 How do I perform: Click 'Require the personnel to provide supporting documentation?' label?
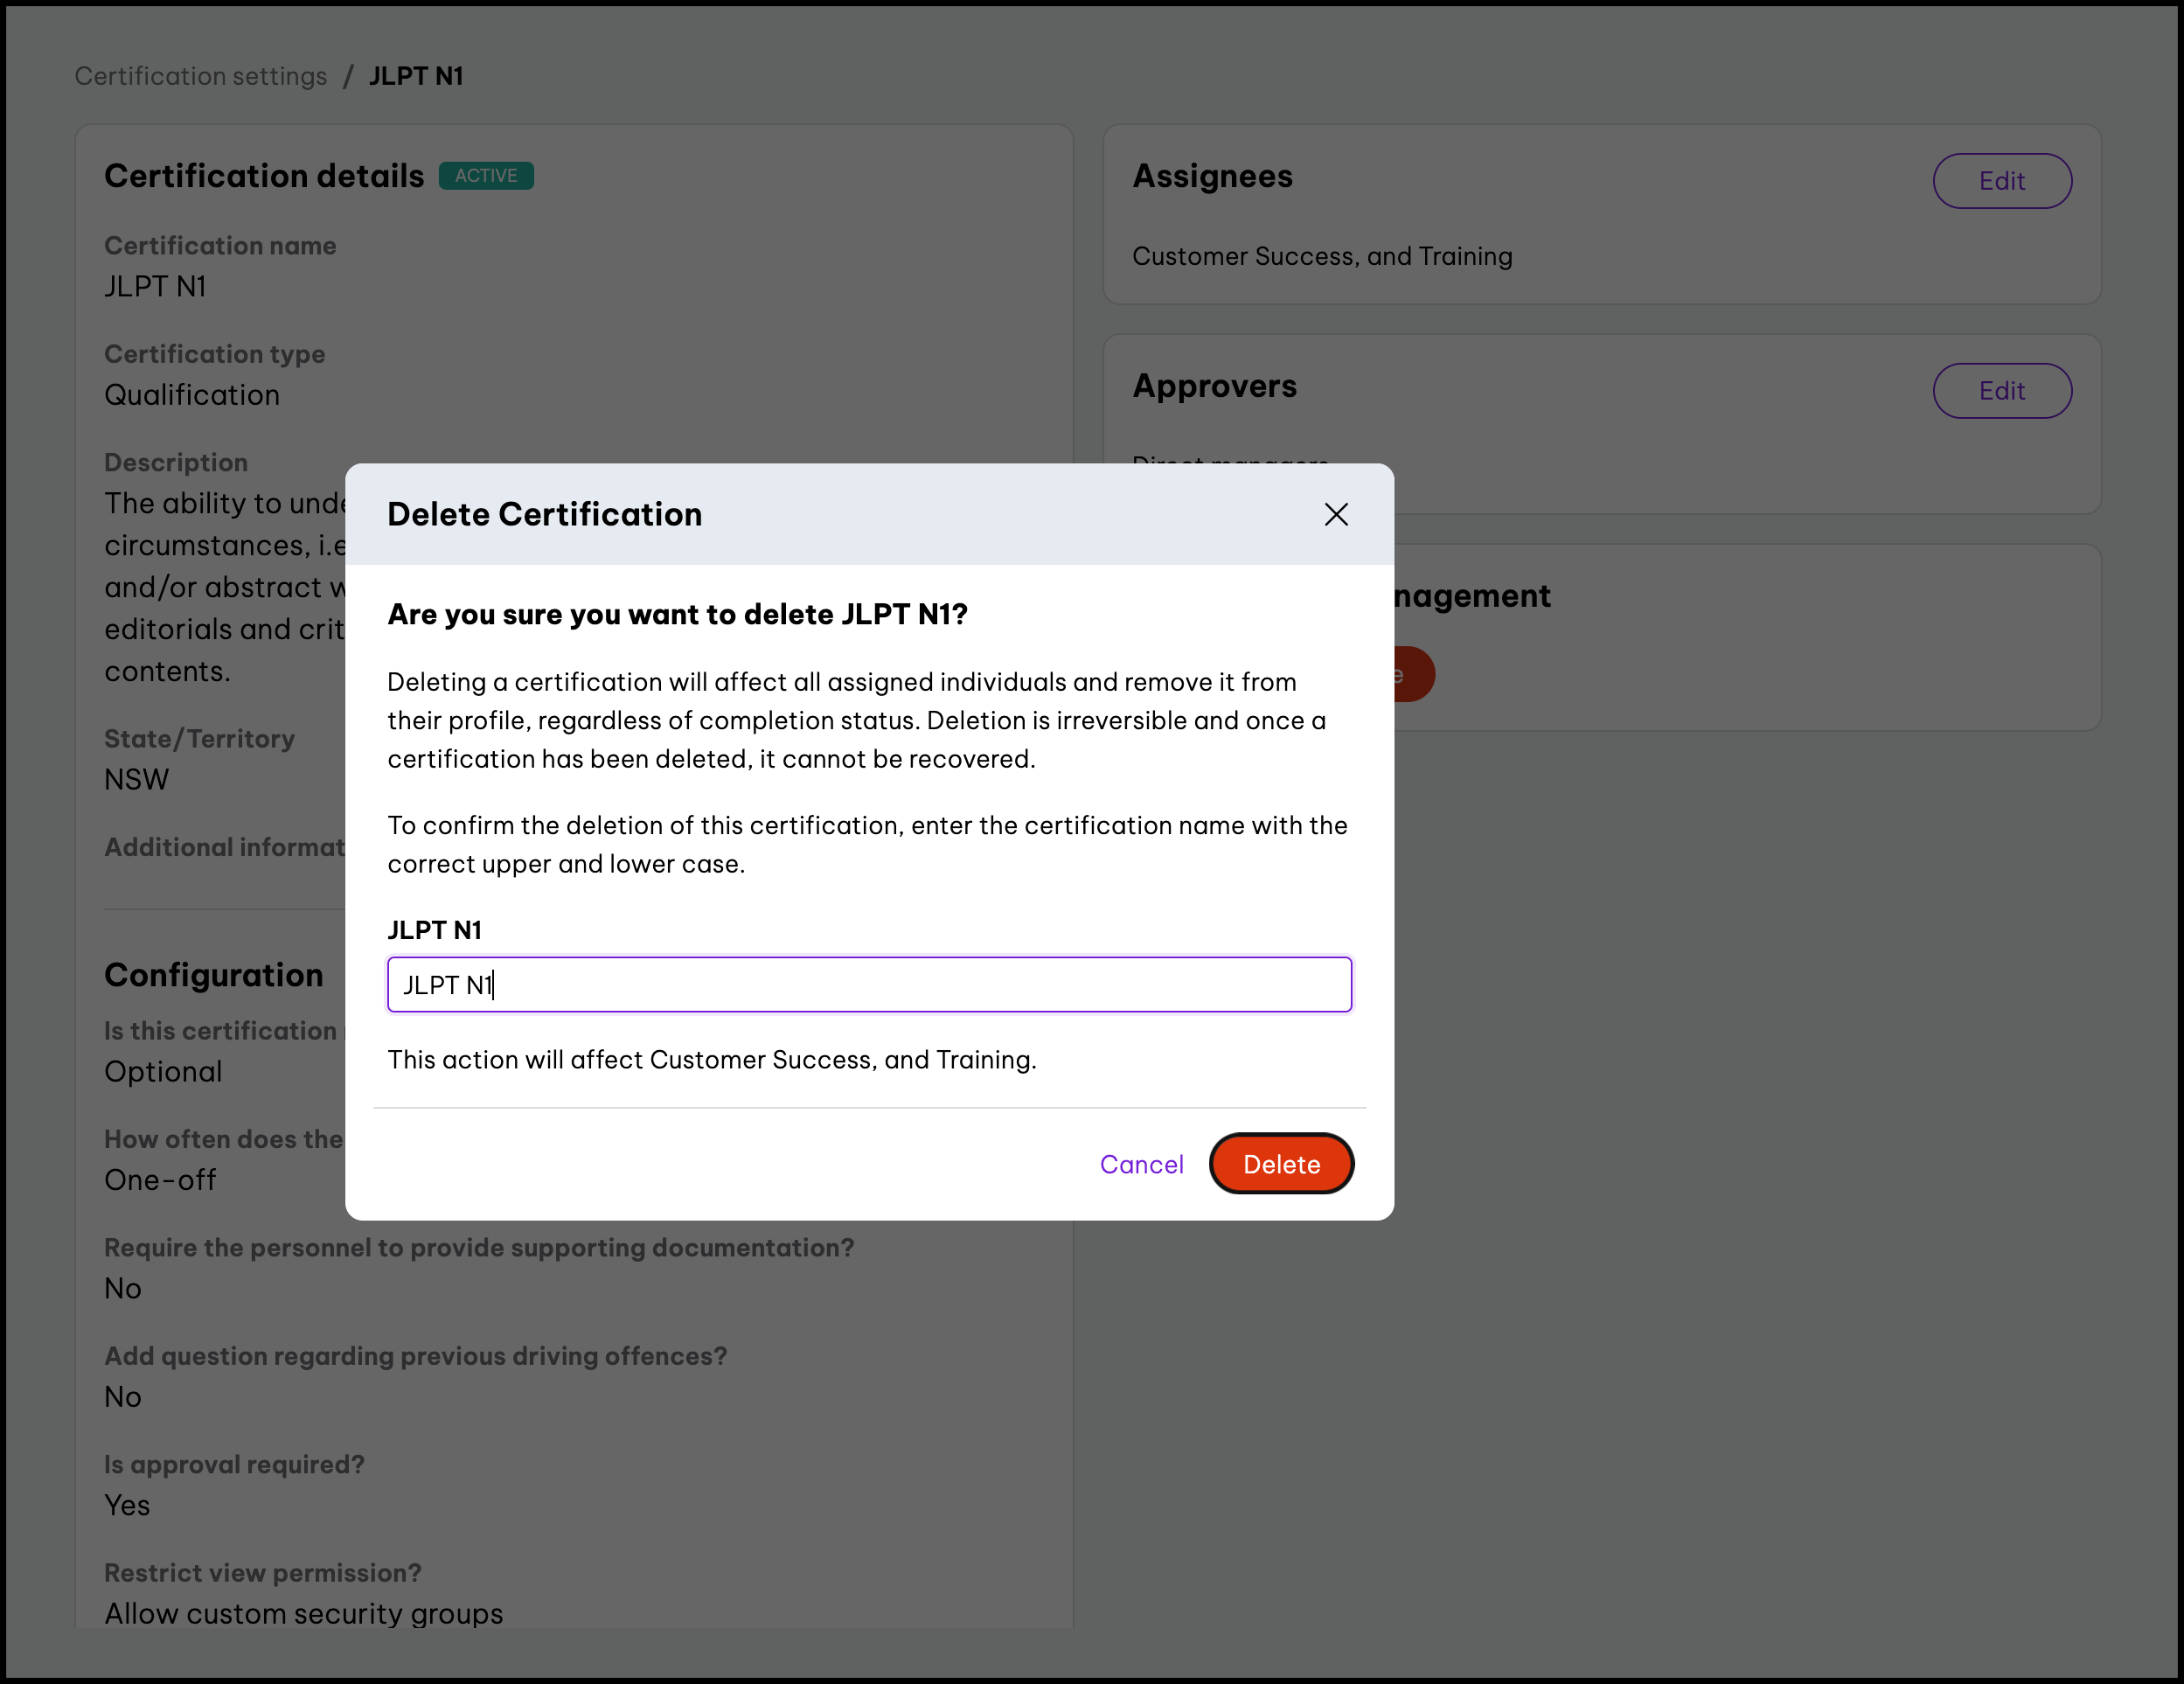(x=479, y=1248)
